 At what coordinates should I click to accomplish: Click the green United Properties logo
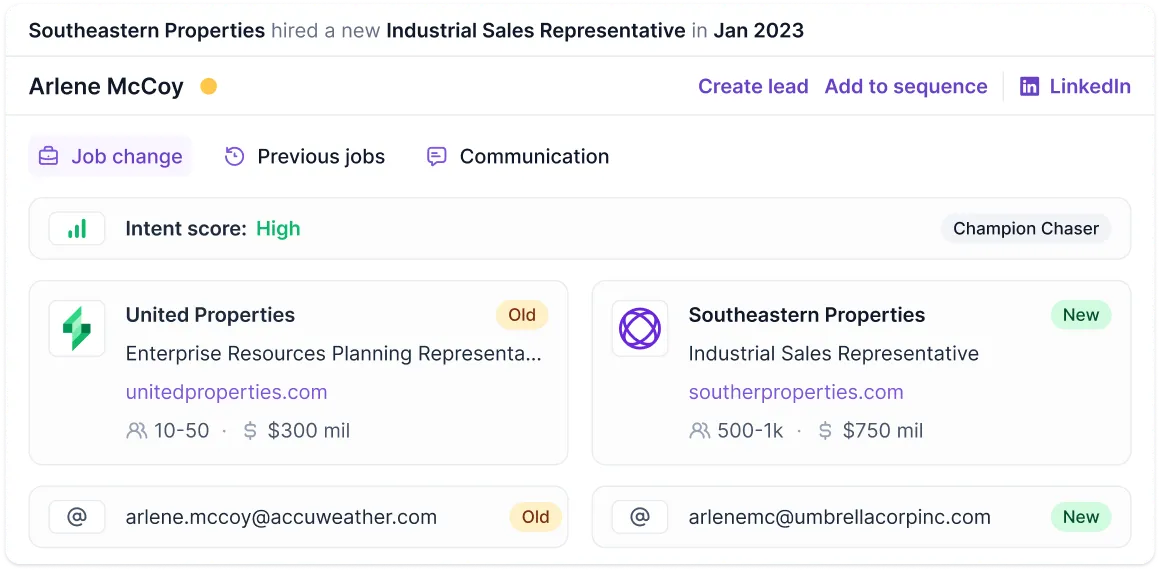point(77,328)
